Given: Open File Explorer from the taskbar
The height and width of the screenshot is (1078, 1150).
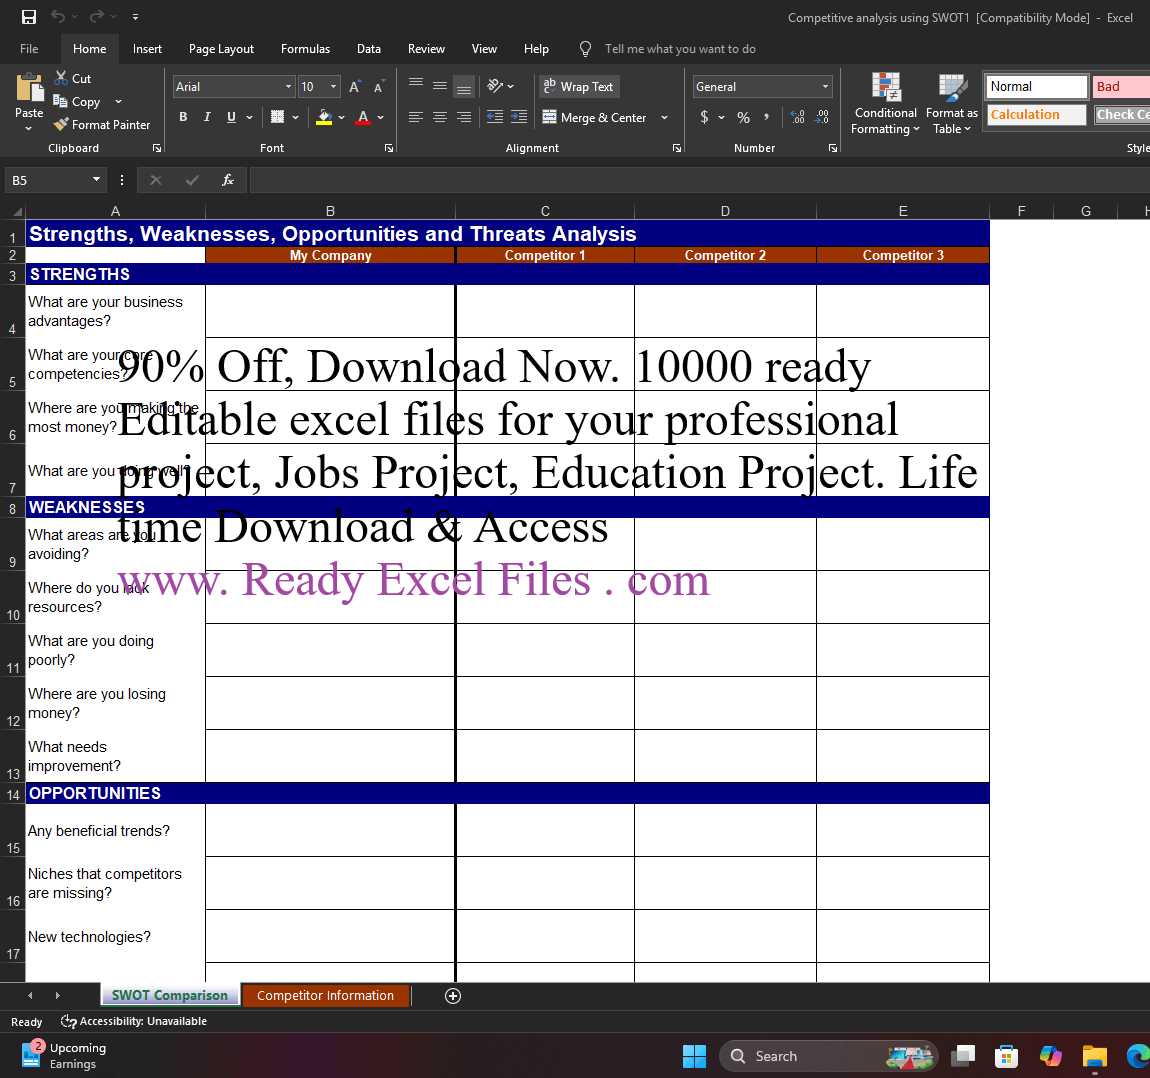Looking at the screenshot, I should 1094,1056.
